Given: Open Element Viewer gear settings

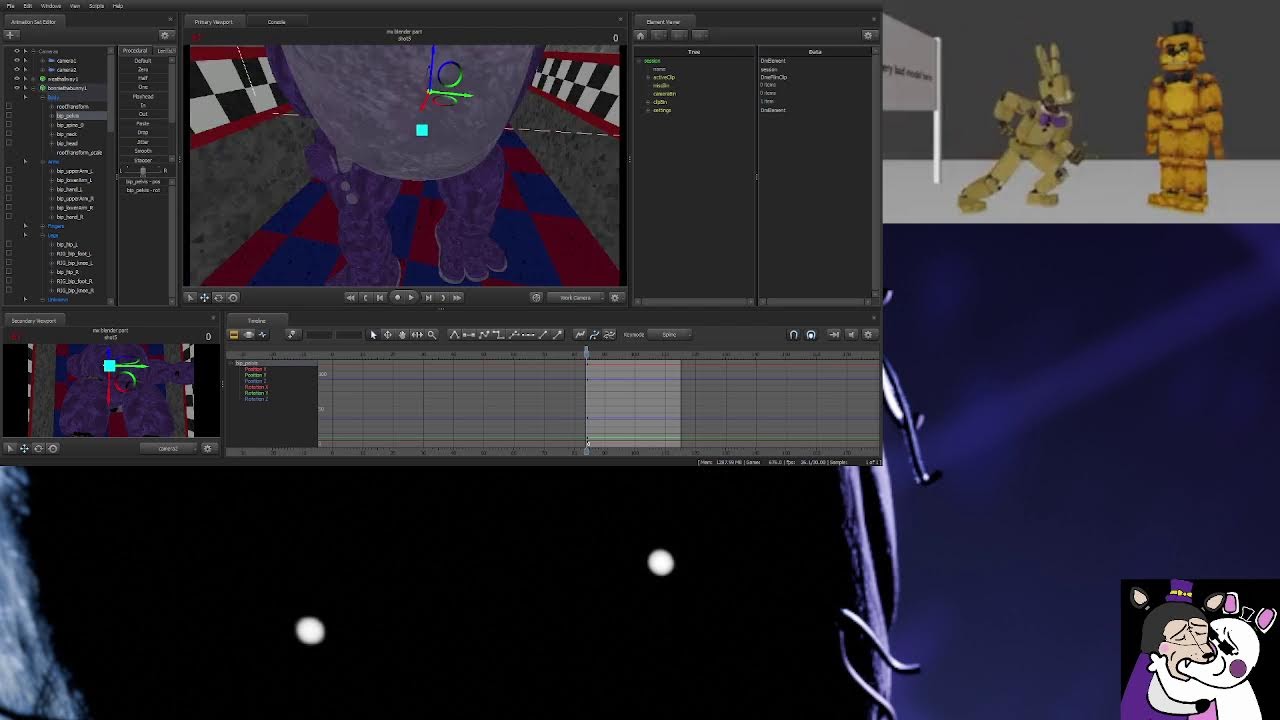Looking at the screenshot, I should coord(868,35).
